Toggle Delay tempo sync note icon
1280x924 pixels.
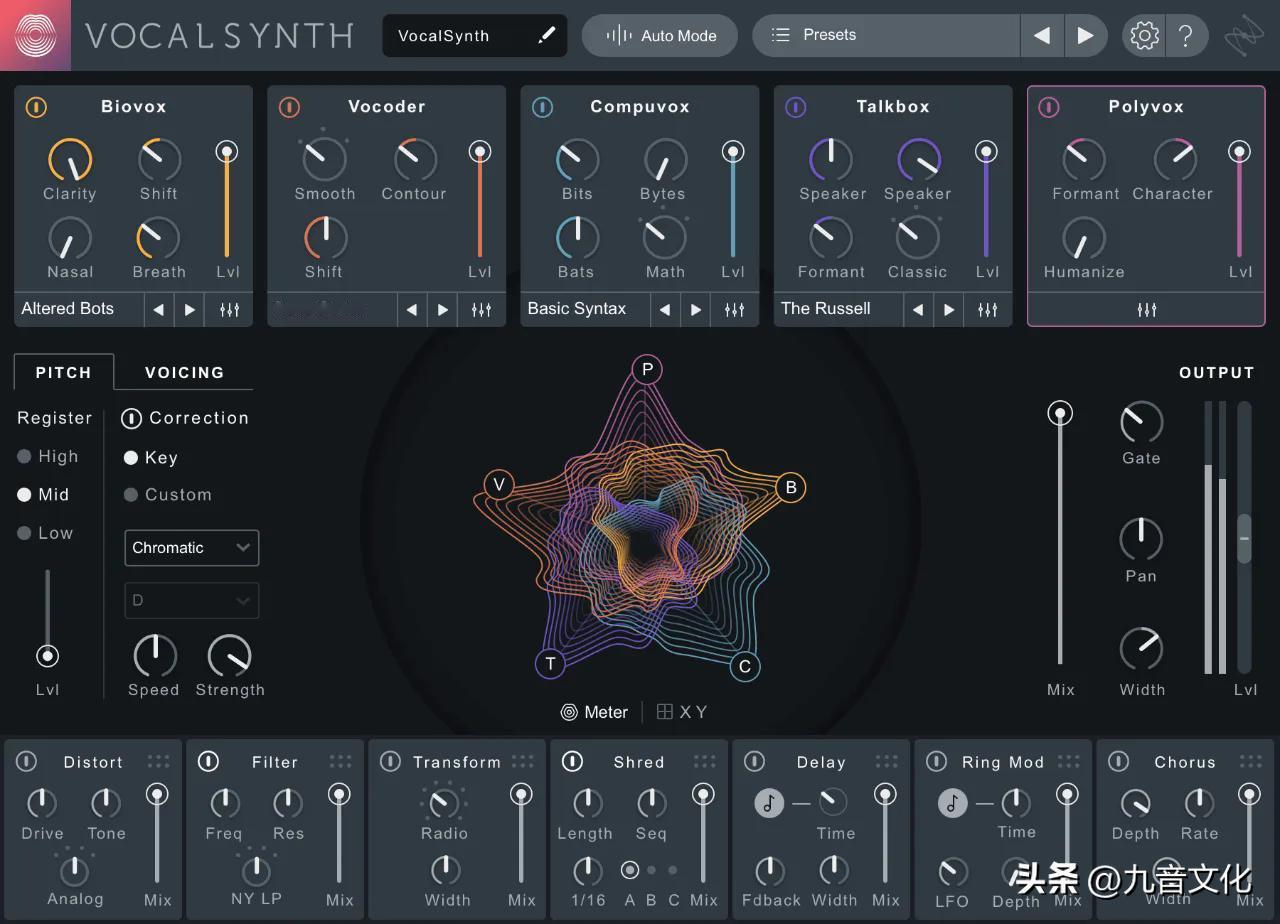[x=769, y=802]
